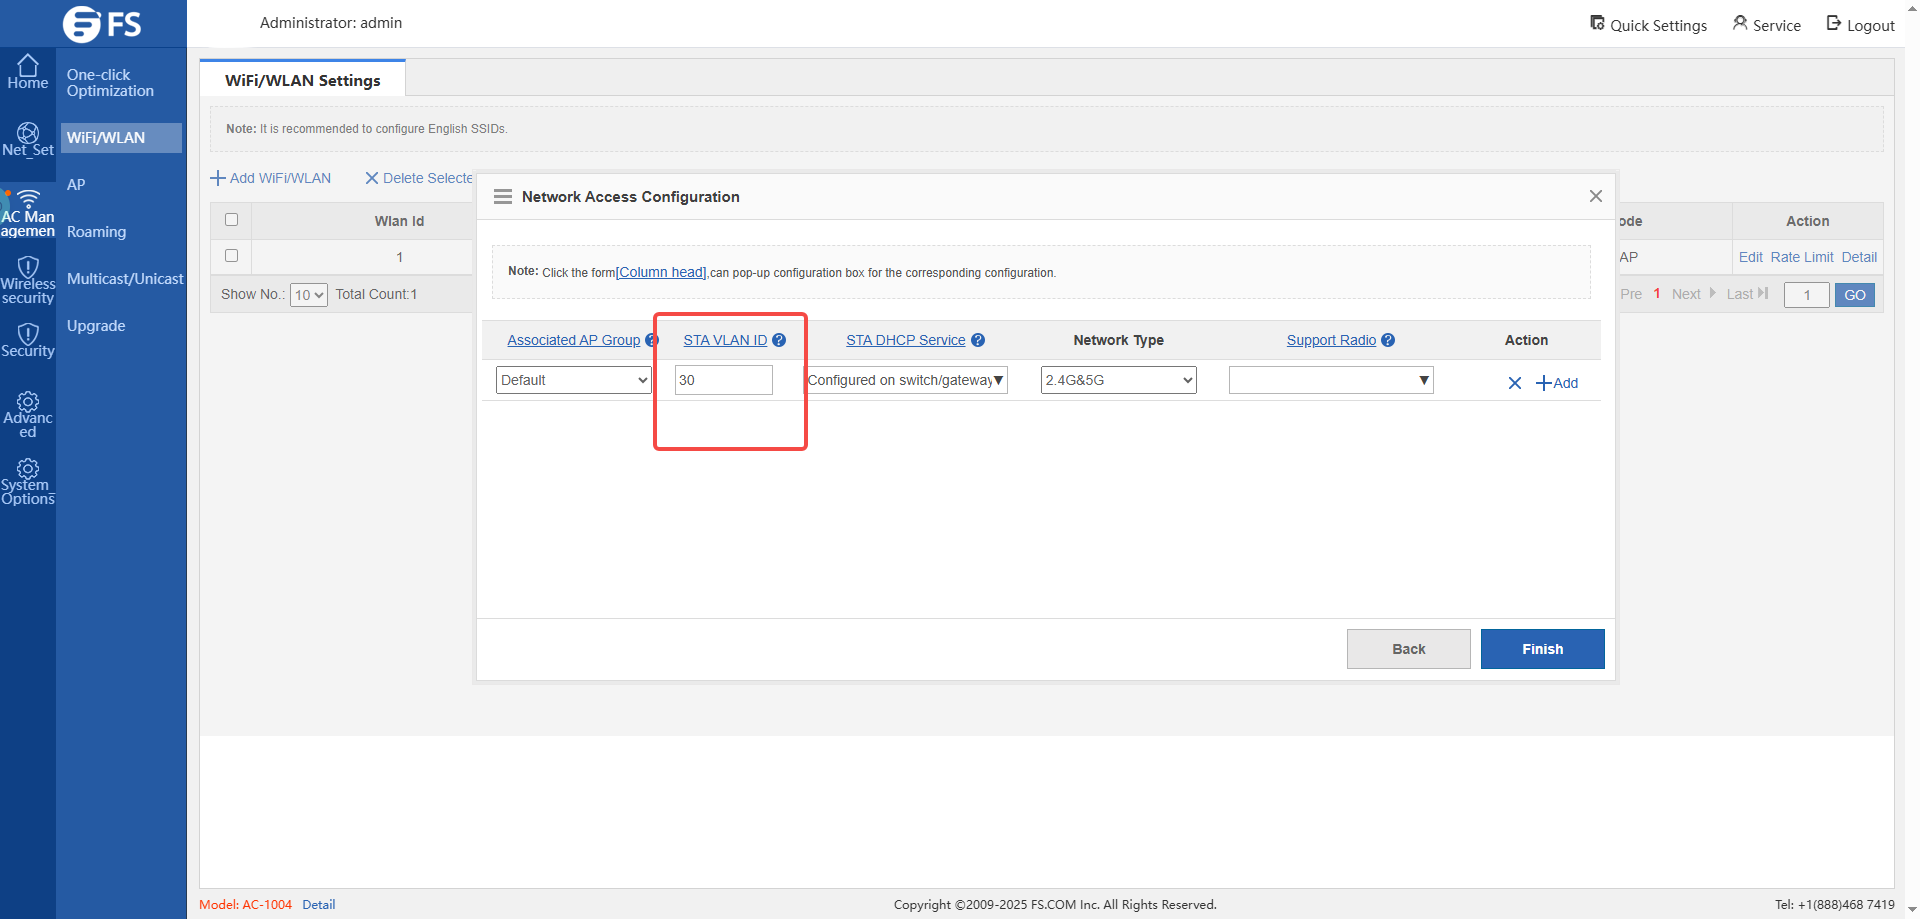Open the Support Radio dropdown
This screenshot has height=919, width=1920.
1330,380
